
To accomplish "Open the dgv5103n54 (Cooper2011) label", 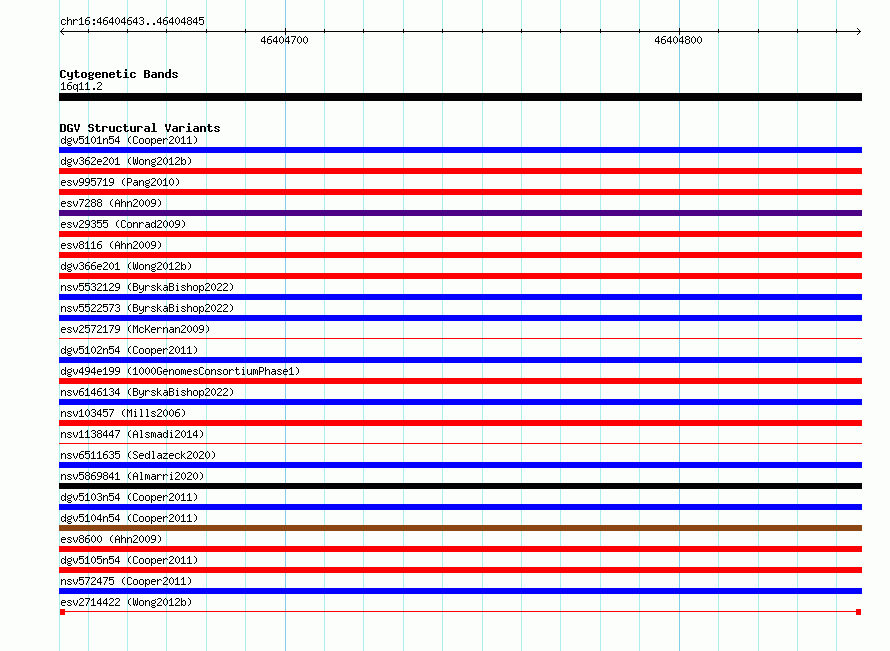I will [x=129, y=497].
